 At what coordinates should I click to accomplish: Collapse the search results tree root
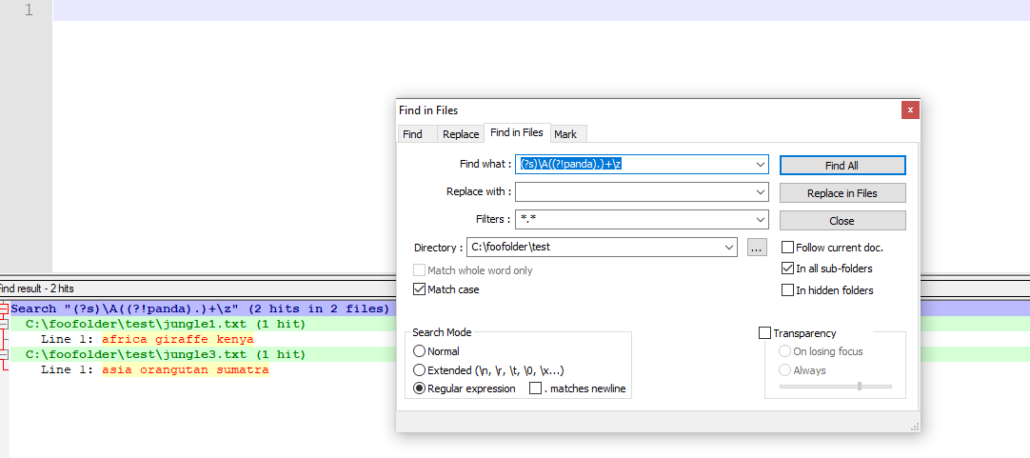coord(4,309)
